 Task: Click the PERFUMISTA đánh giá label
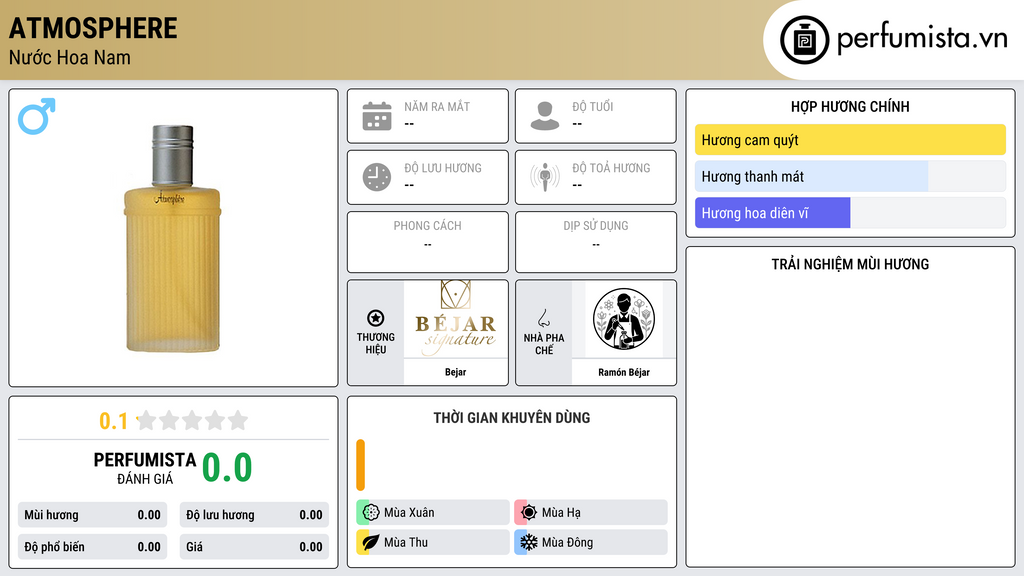point(145,468)
